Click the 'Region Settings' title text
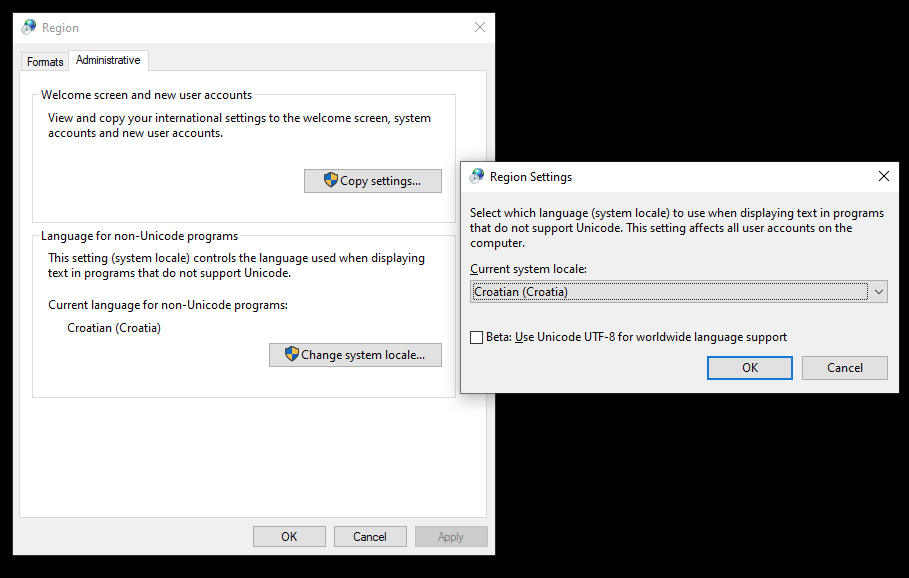The width and height of the screenshot is (909, 578). point(531,177)
